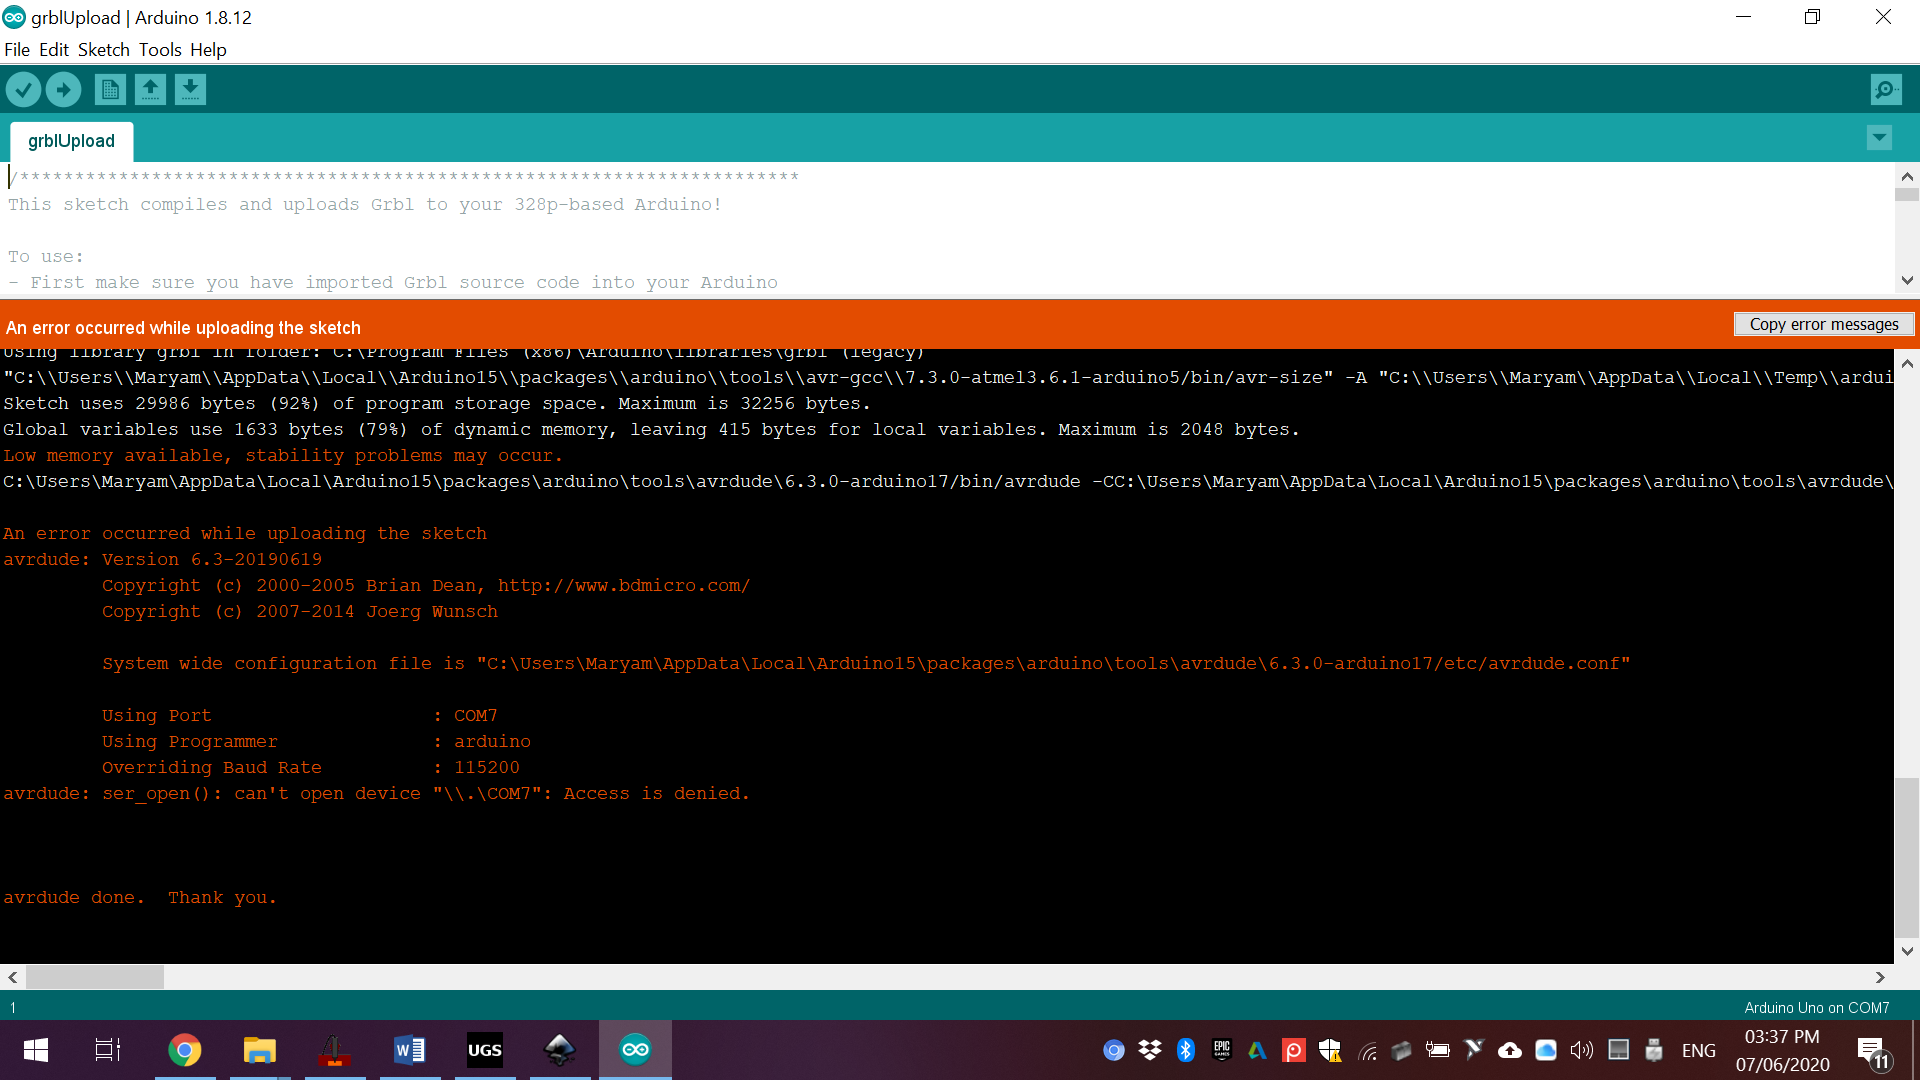Click the ENG language indicator
This screenshot has height=1080, width=1920.
[1699, 1050]
